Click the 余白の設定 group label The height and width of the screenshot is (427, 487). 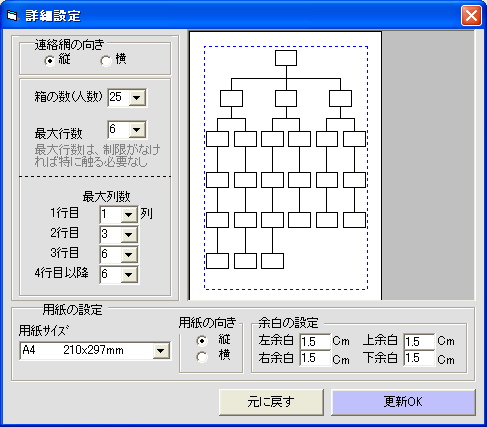(x=288, y=322)
